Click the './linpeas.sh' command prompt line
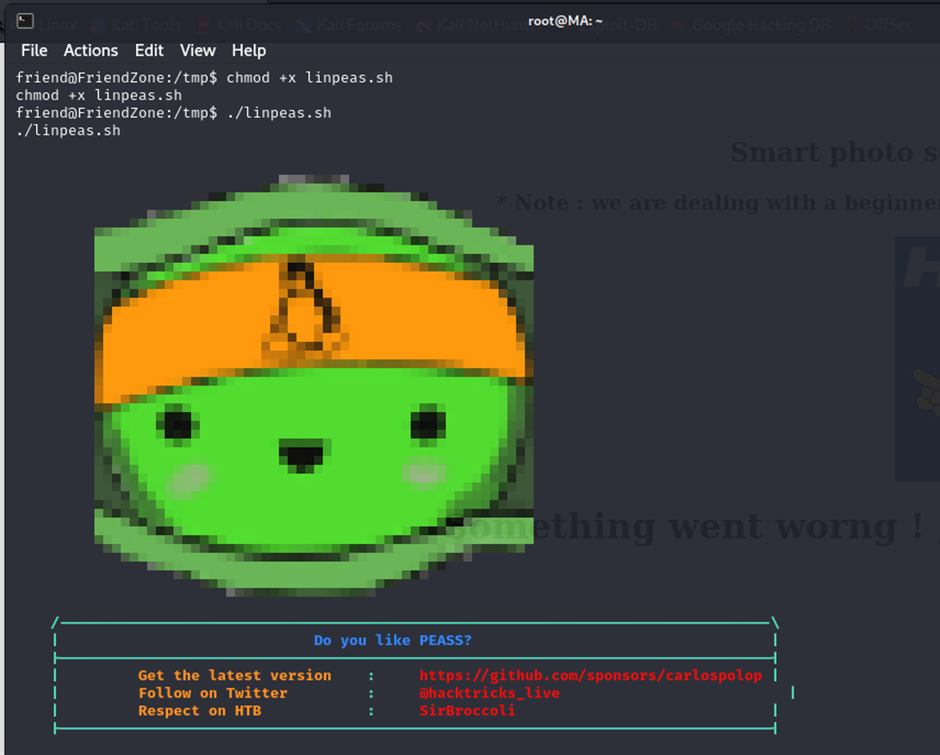The height and width of the screenshot is (755, 940). pyautogui.click(x=173, y=113)
